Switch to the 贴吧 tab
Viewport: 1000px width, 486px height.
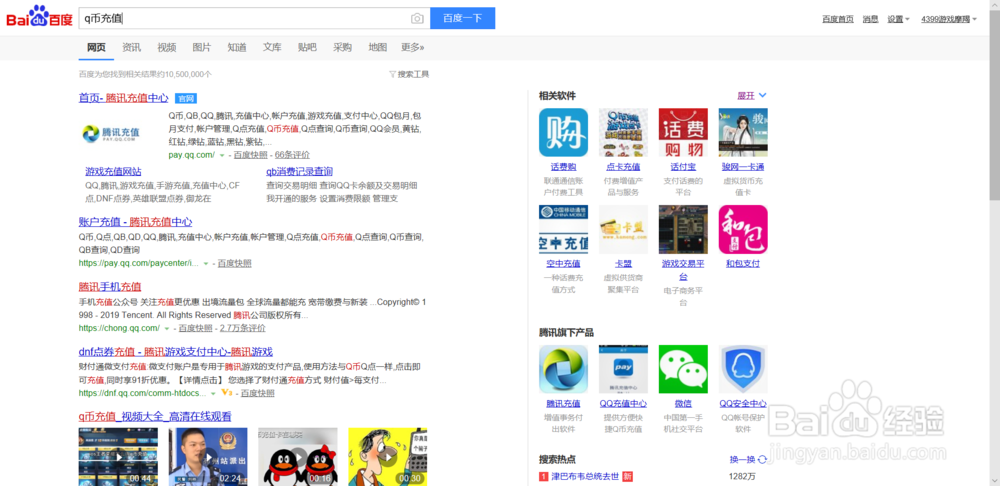tap(307, 47)
